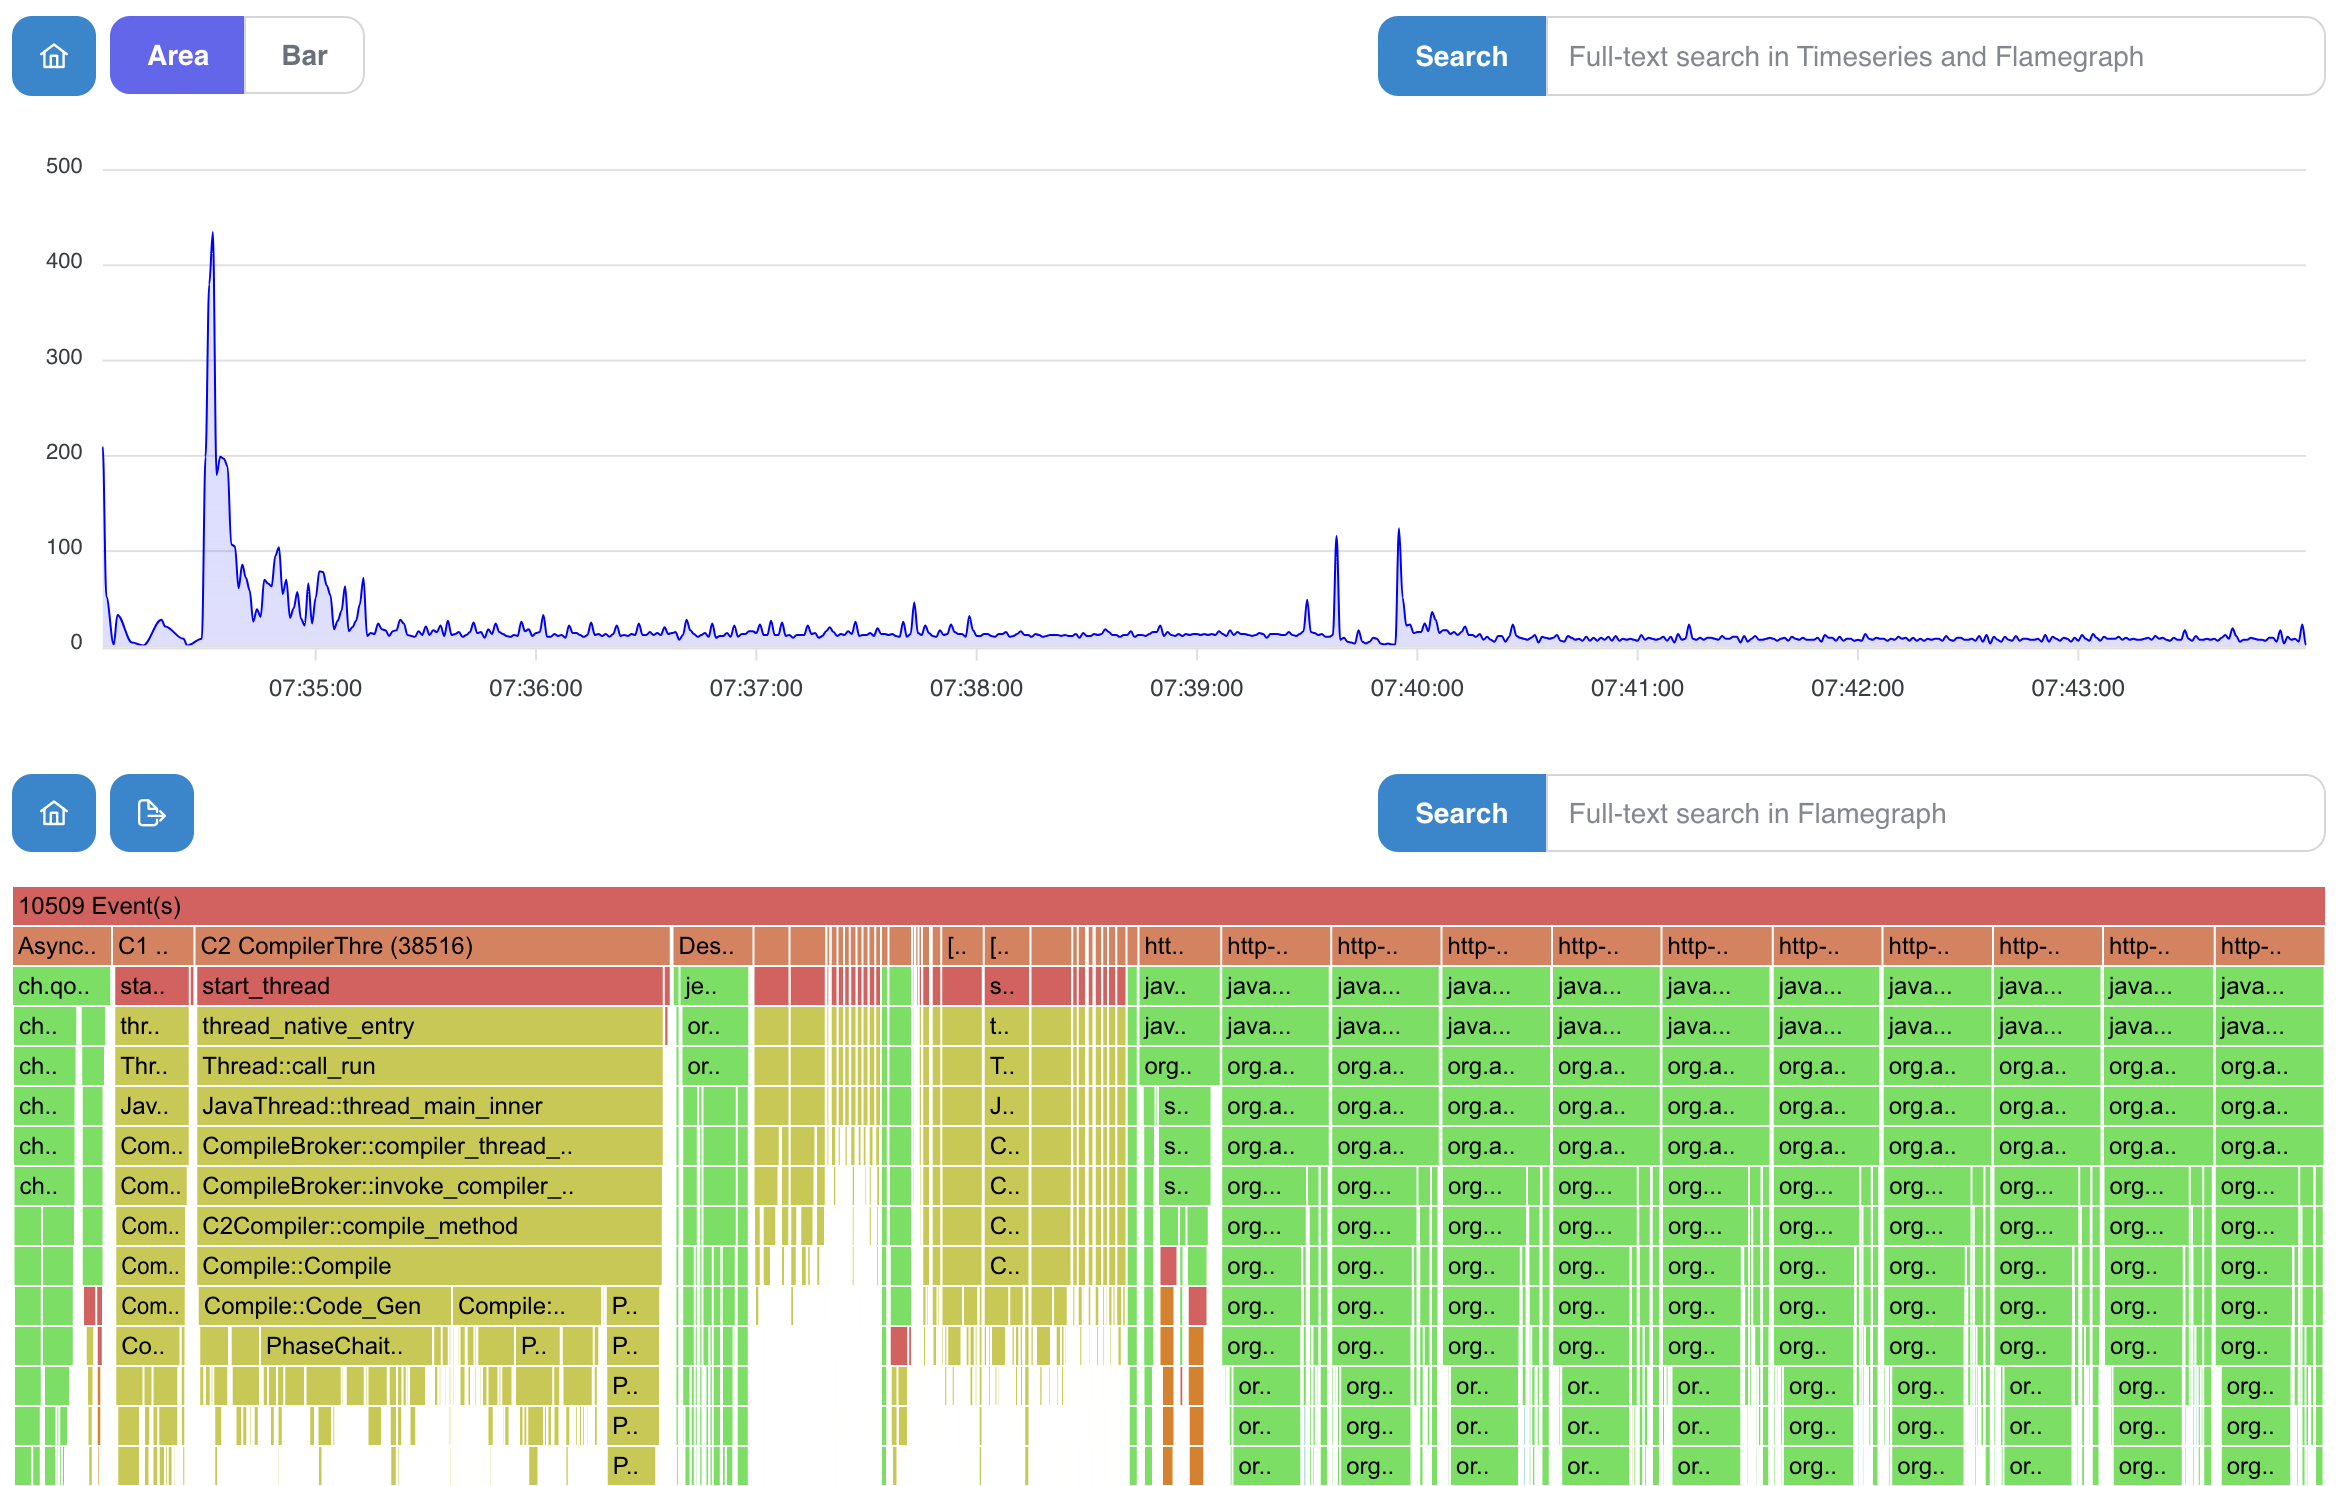The width and height of the screenshot is (2338, 1486).
Task: Click the ch.qo.. frame
Action: click(x=61, y=986)
